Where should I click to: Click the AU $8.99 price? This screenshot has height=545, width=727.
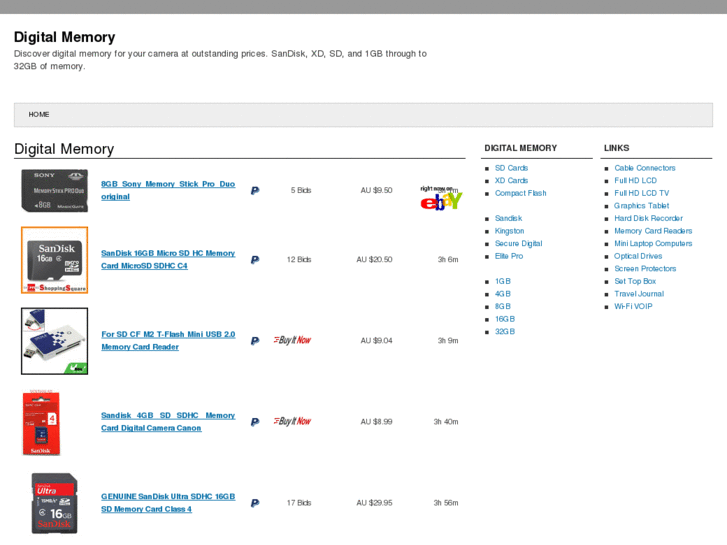(x=376, y=422)
